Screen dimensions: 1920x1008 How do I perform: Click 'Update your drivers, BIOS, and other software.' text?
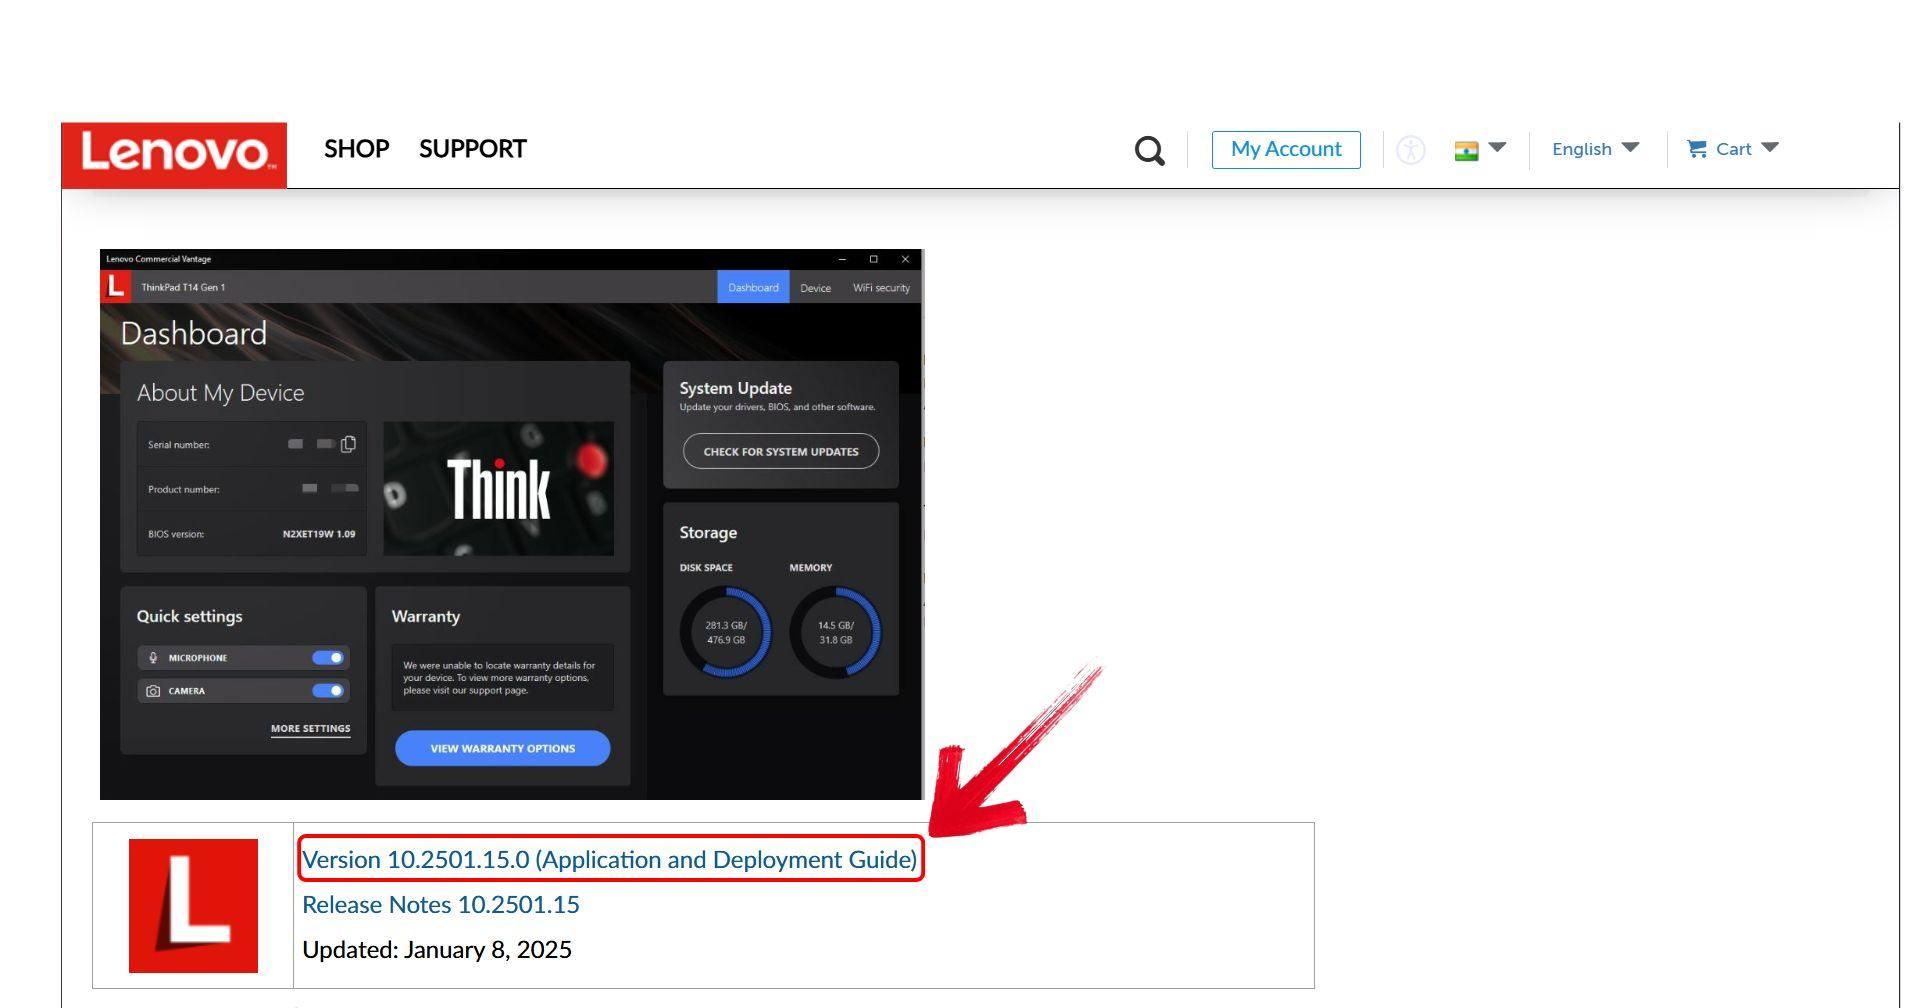point(778,407)
